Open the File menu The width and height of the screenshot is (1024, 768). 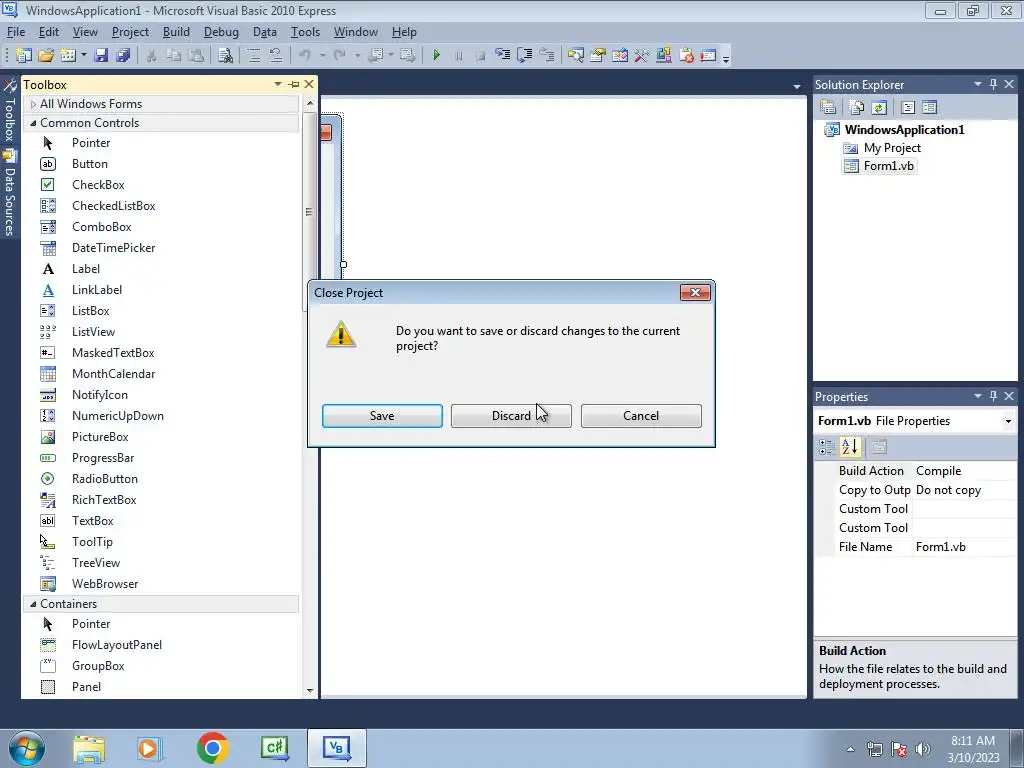pos(16,32)
